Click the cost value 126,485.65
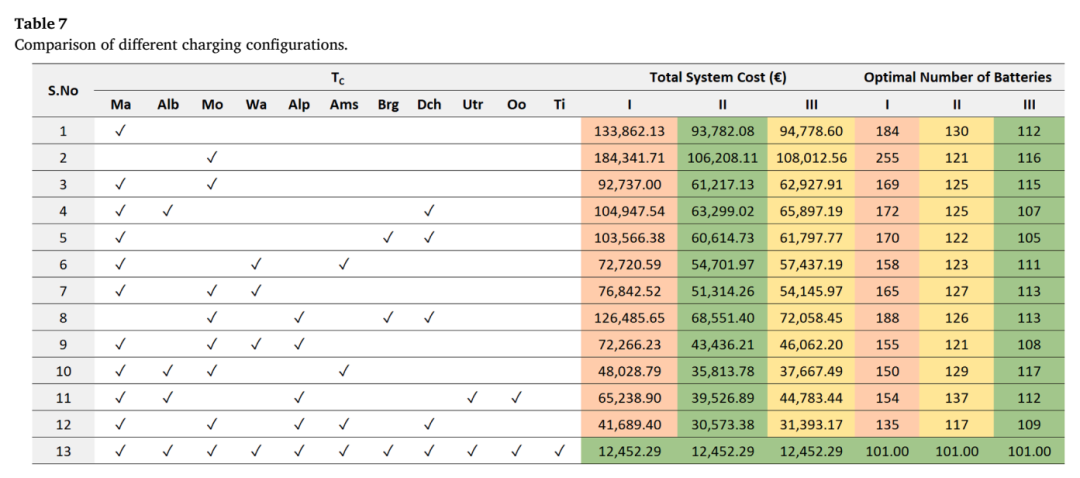This screenshot has width=1080, height=478. (630, 318)
